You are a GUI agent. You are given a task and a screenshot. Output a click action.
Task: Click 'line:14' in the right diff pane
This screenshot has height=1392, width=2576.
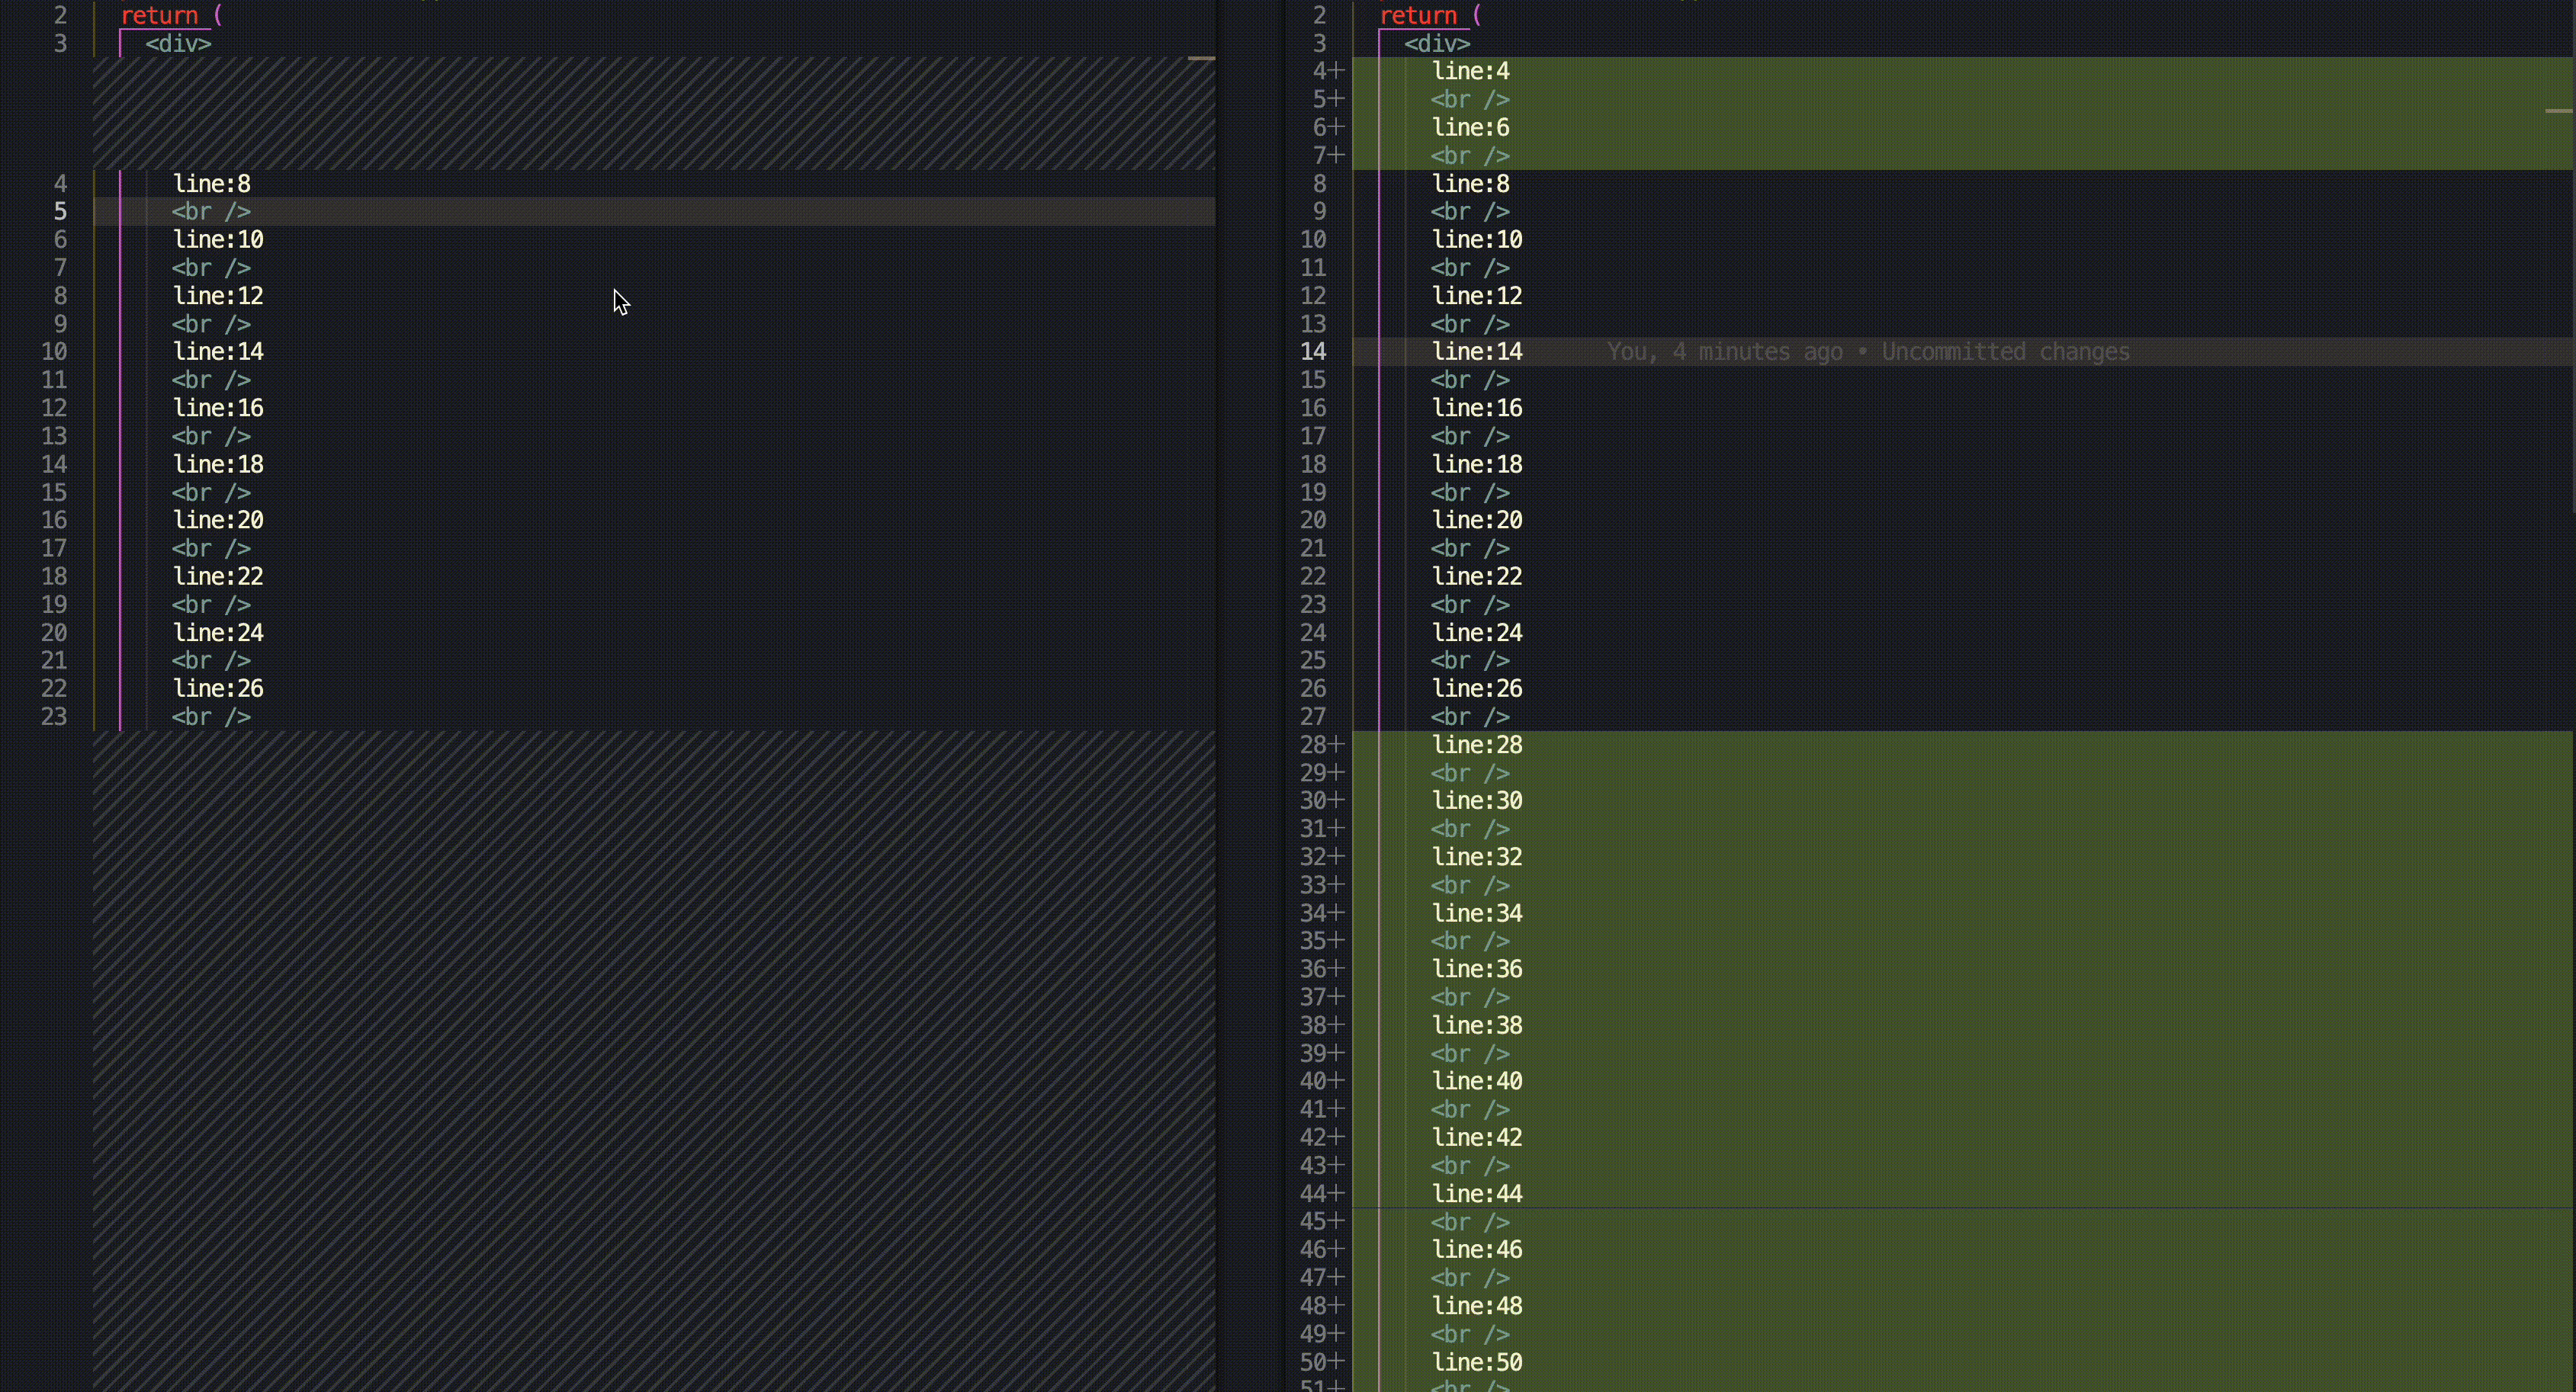[1477, 352]
